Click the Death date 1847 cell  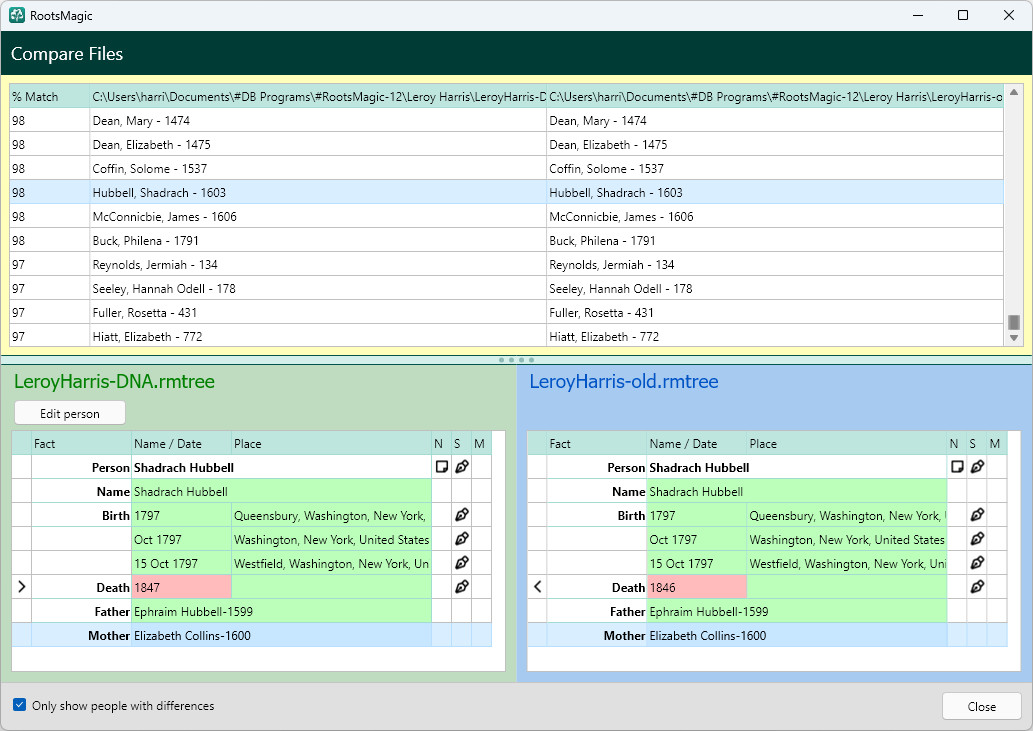pyautogui.click(x=182, y=587)
